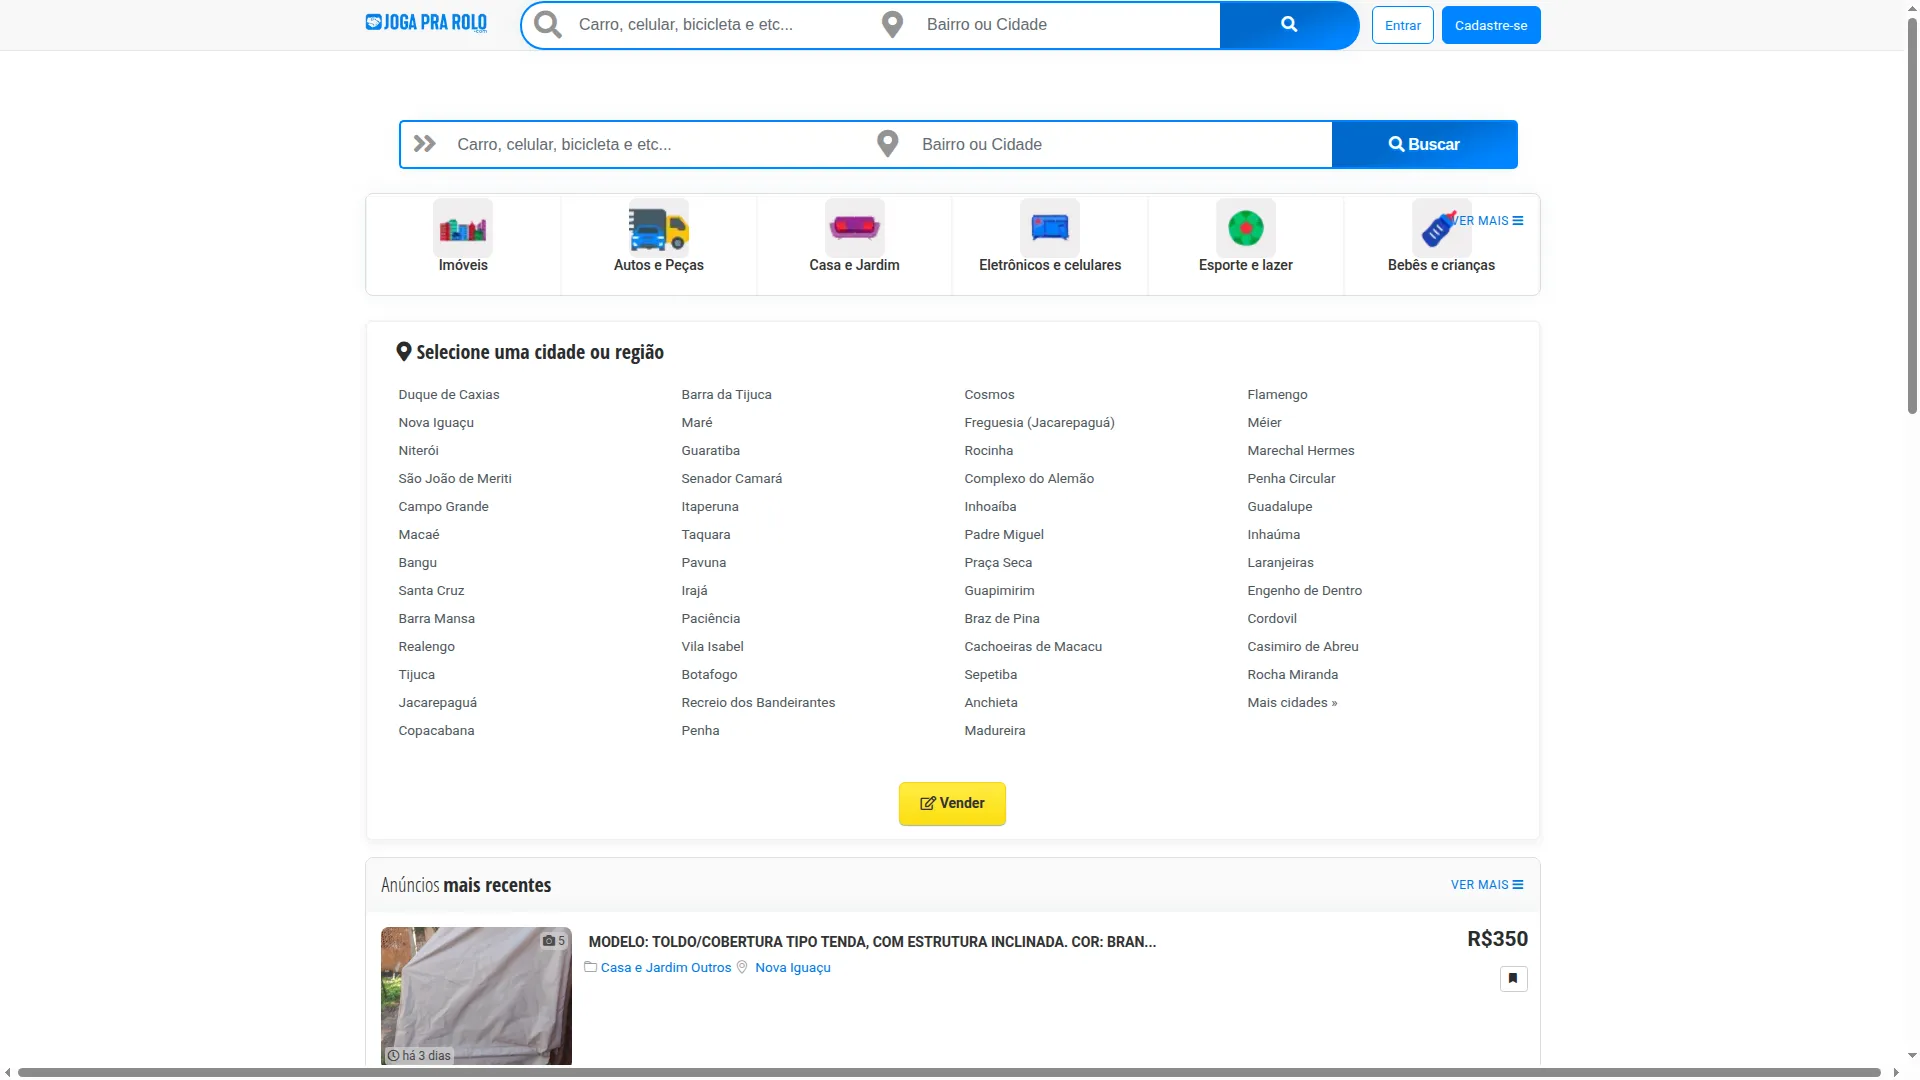The image size is (1920, 1080).
Task: Select Marechal Hermes
Action: pyautogui.click(x=1301, y=450)
